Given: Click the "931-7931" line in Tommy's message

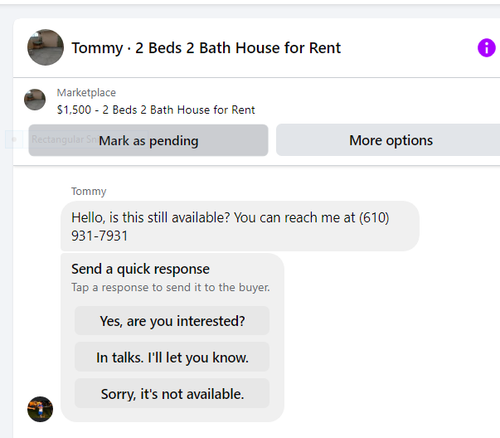Looking at the screenshot, I should click(99, 236).
